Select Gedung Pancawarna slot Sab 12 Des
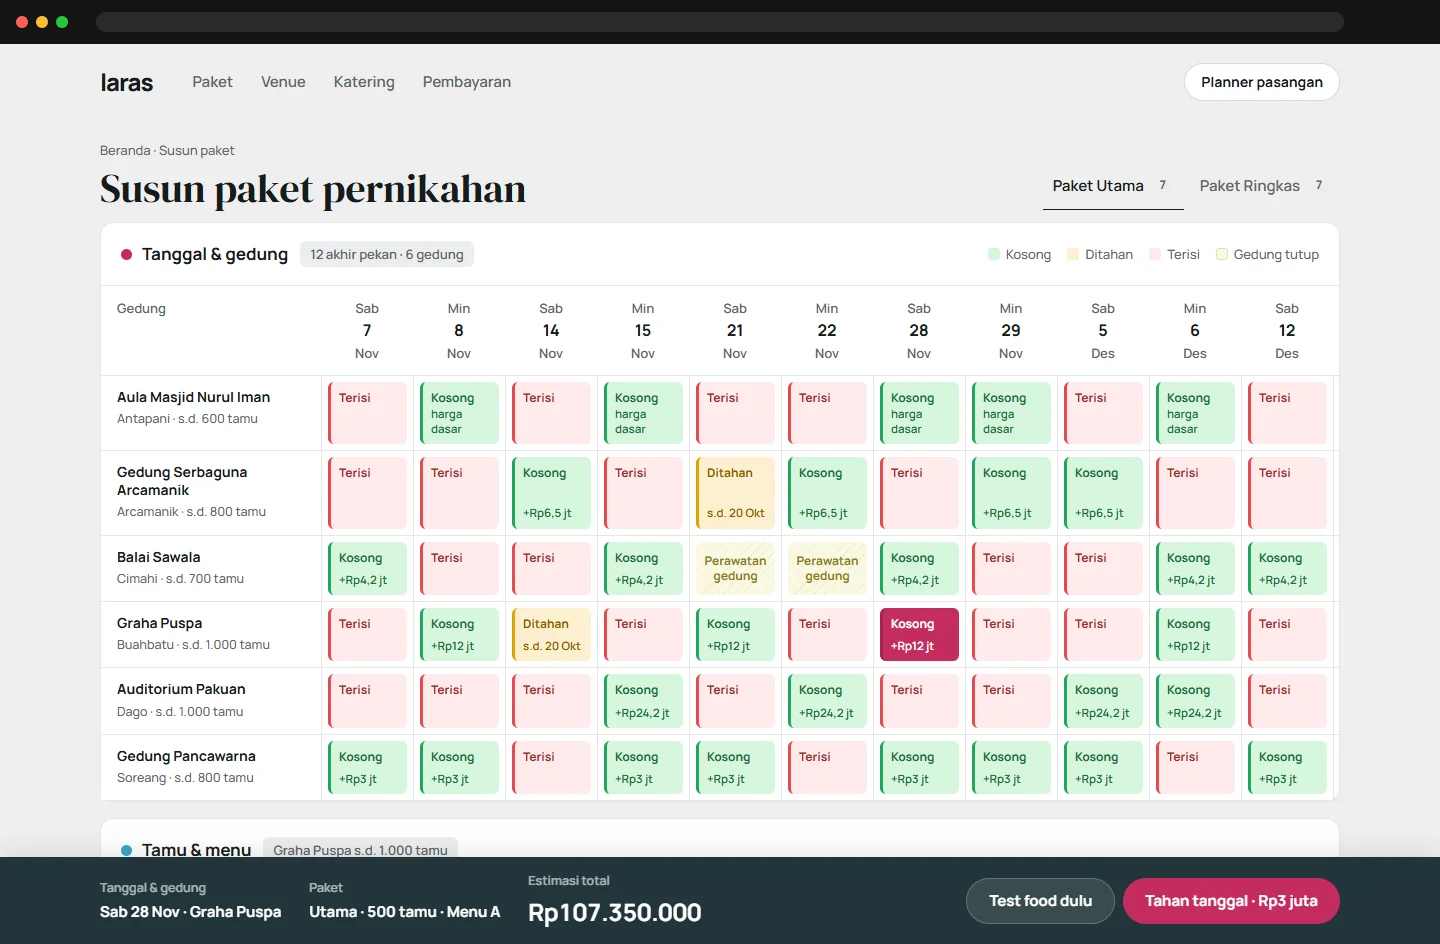The image size is (1440, 944). tap(1287, 768)
